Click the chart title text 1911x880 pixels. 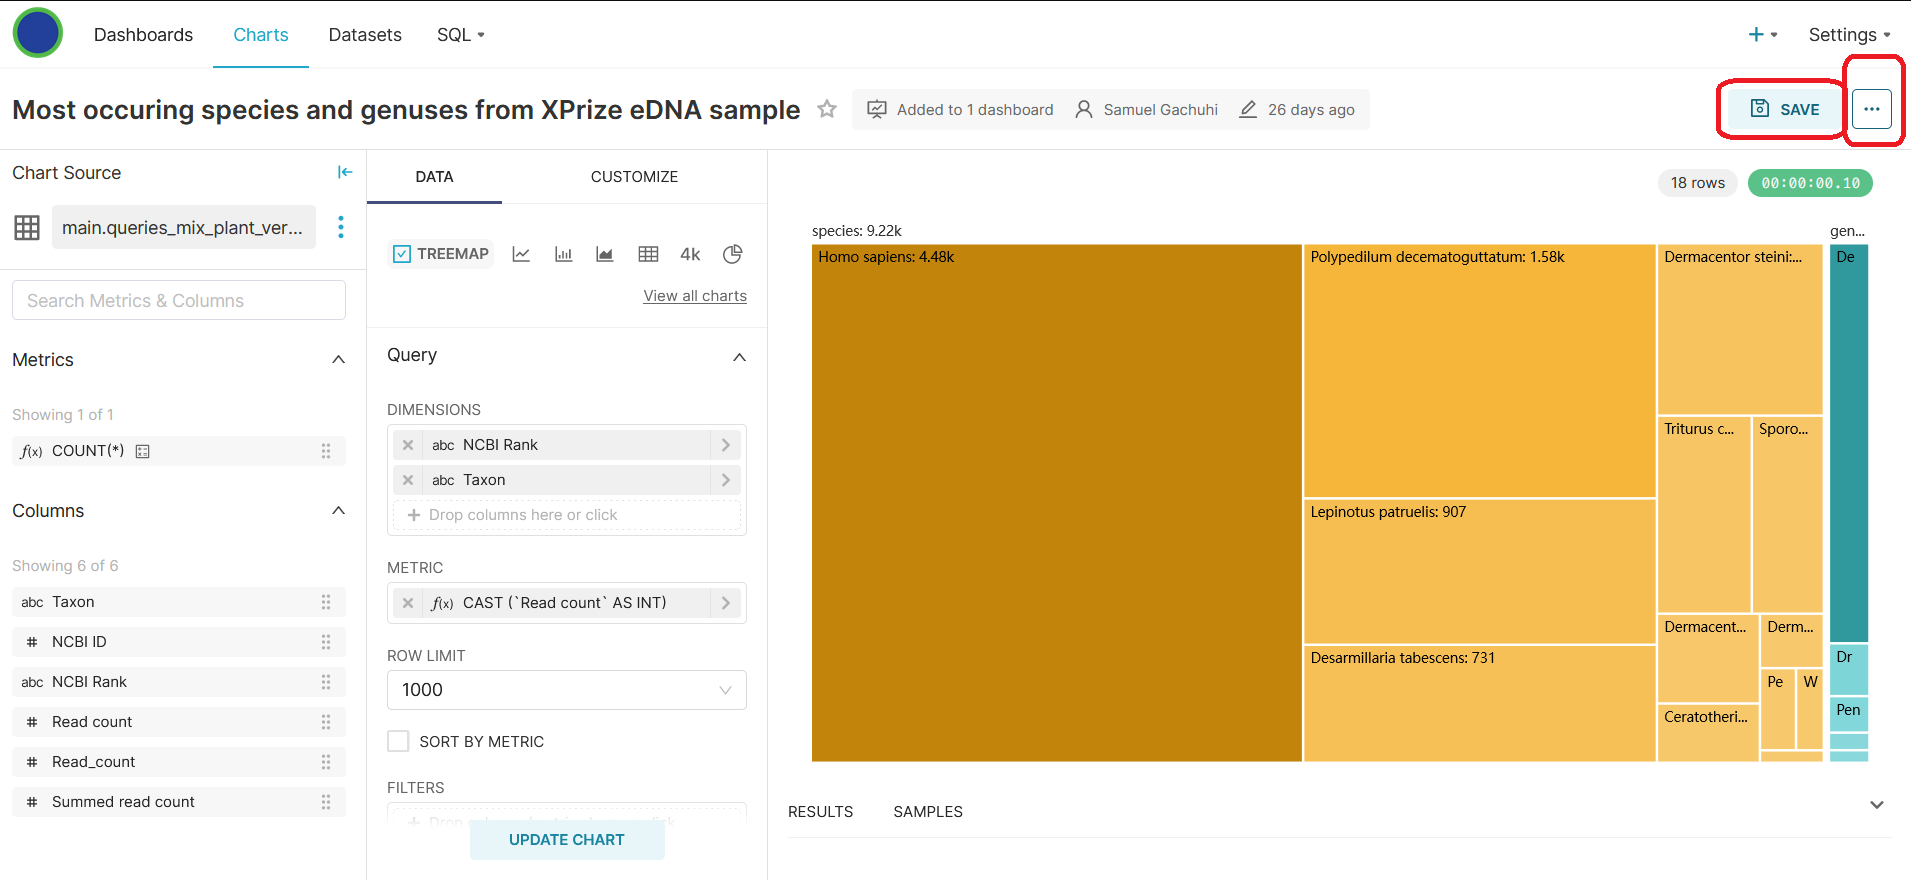click(406, 109)
